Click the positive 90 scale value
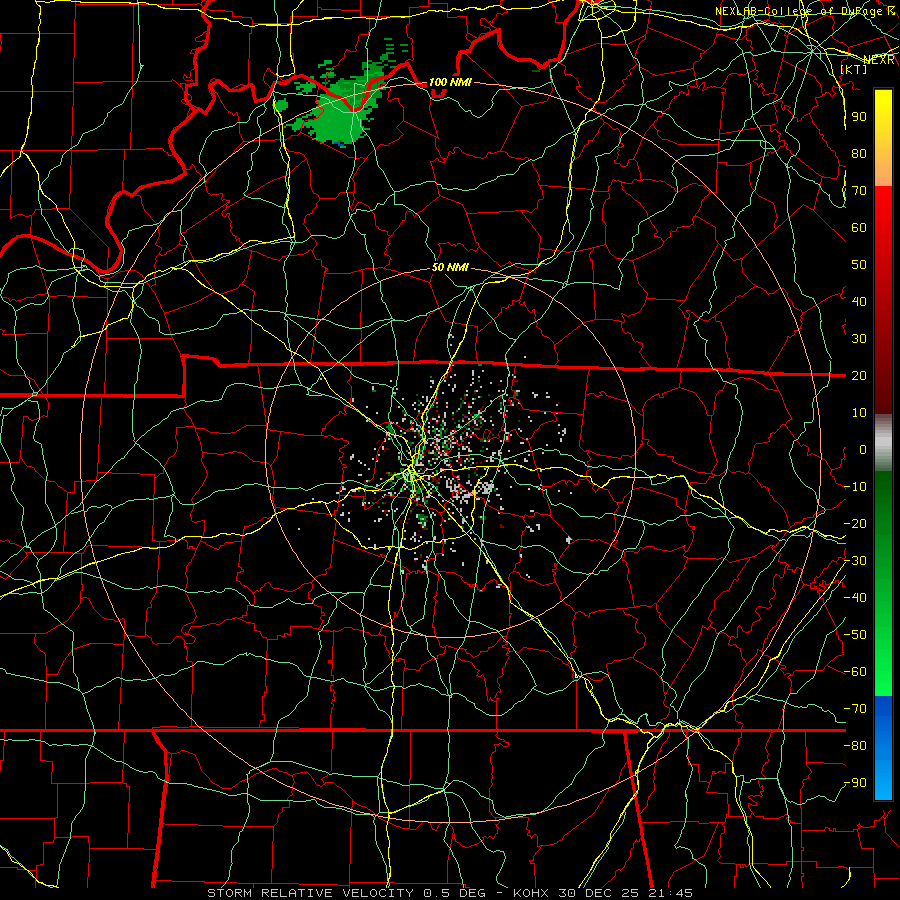 click(859, 117)
